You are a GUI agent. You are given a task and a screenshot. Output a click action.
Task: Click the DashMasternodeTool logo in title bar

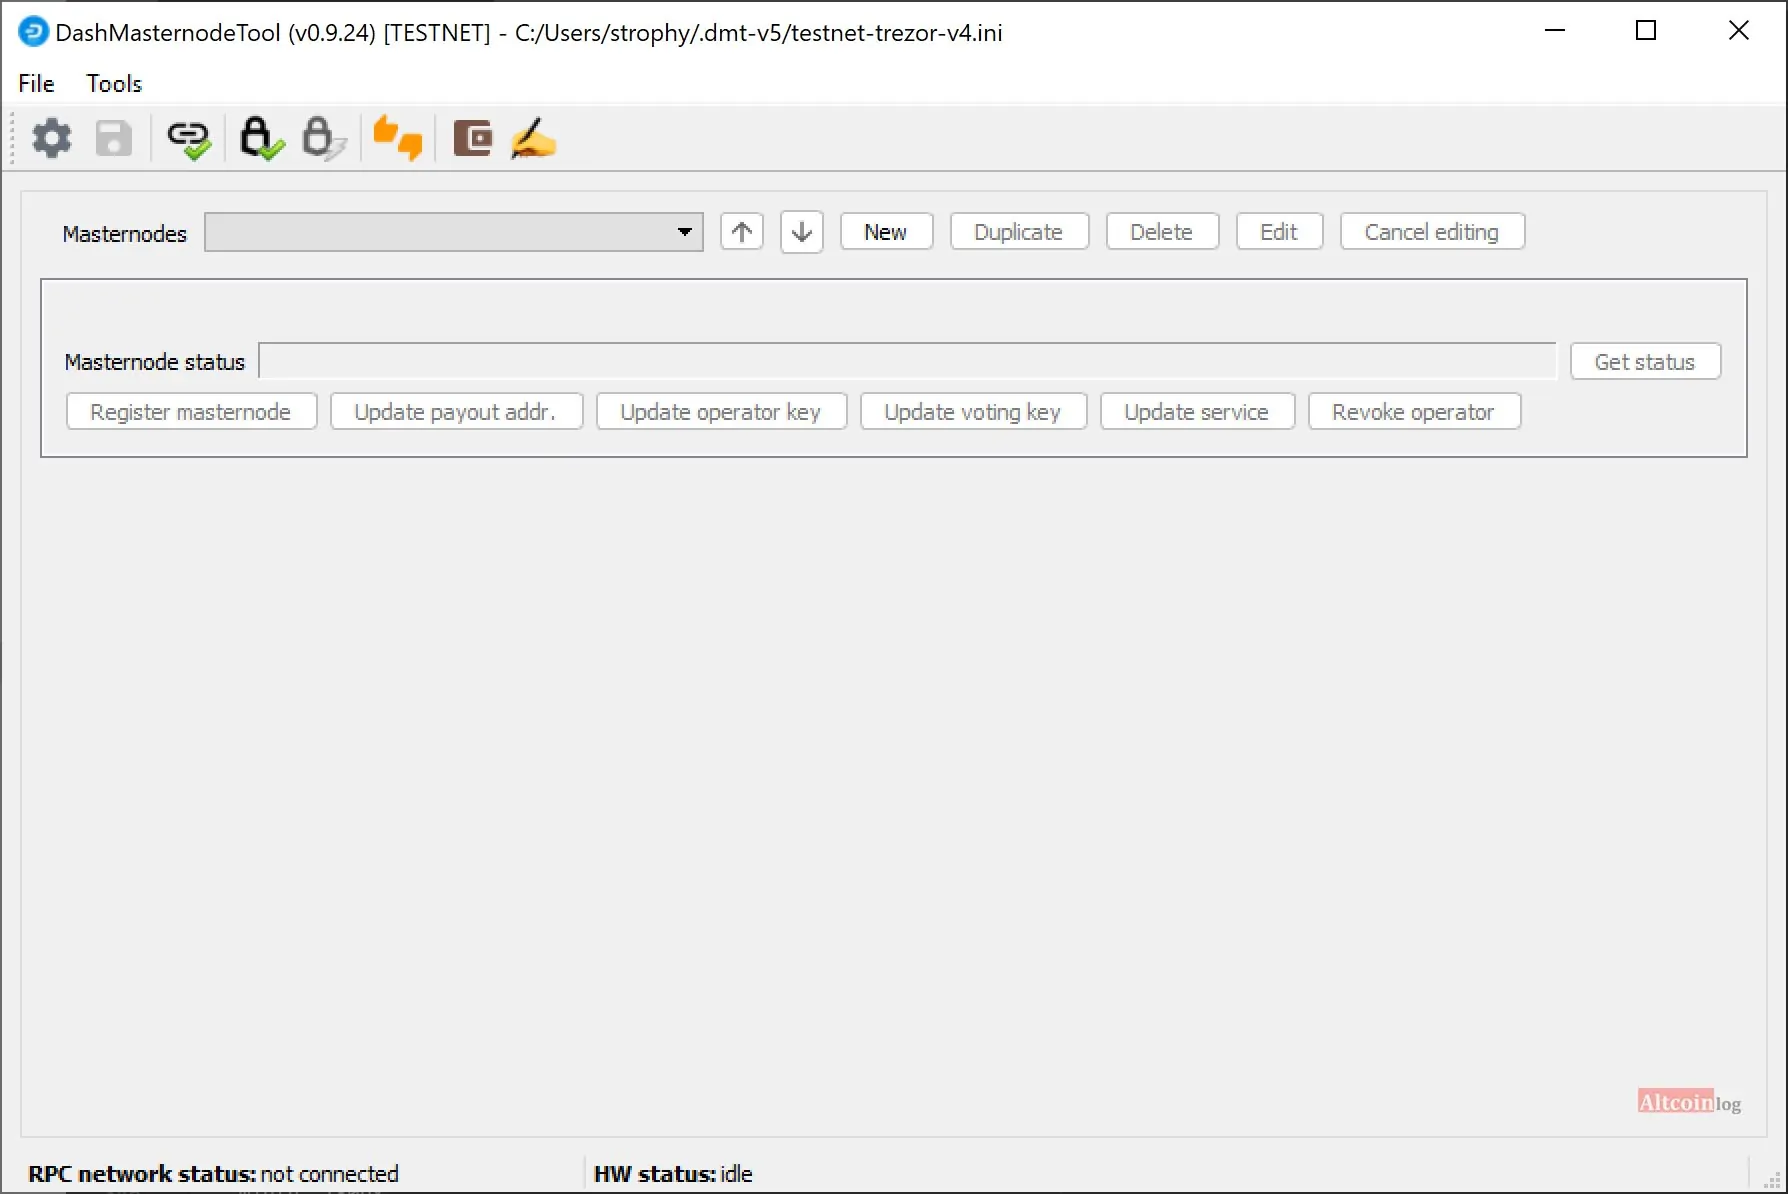pos(34,32)
